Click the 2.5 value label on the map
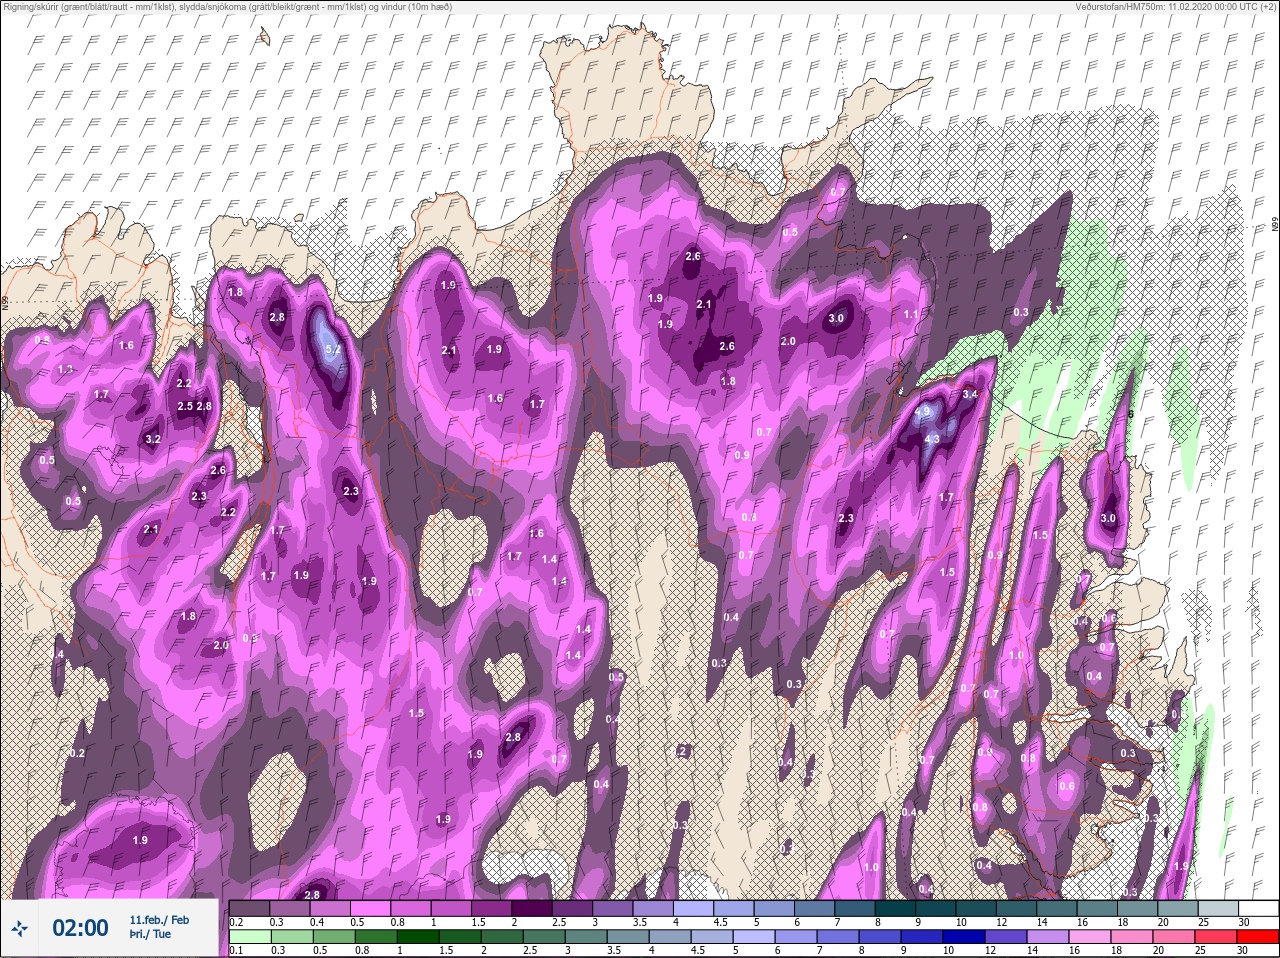This screenshot has height=958, width=1280. (x=185, y=406)
